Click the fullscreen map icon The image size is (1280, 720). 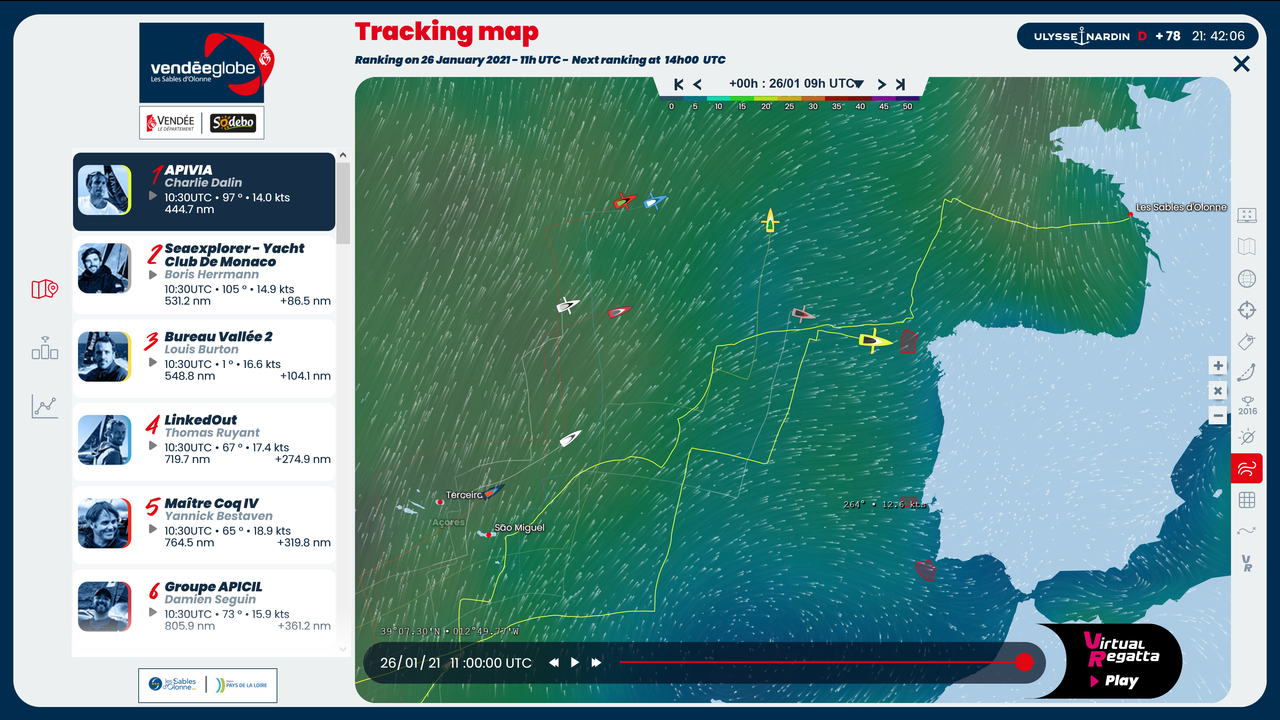click(x=1247, y=215)
